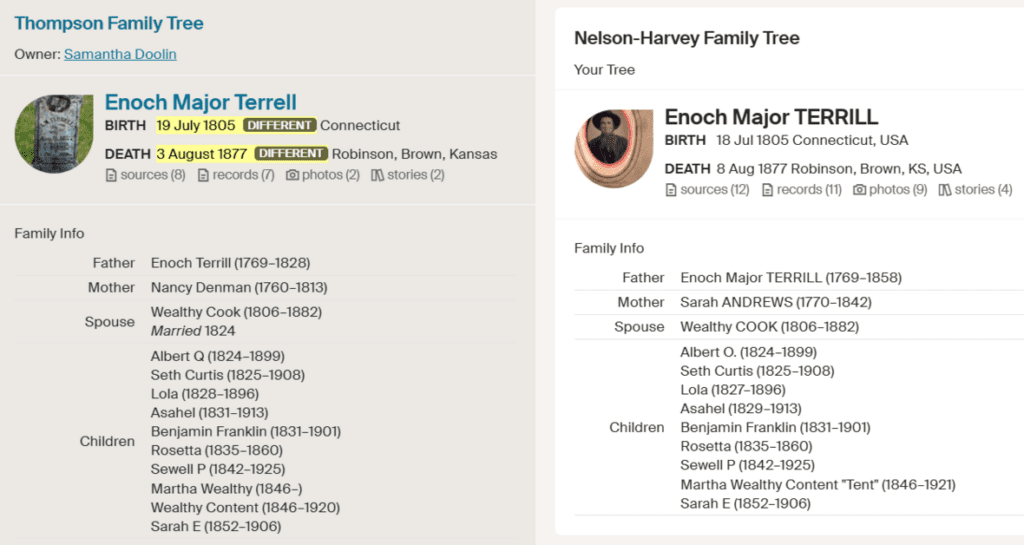Click the DIFFERENT badge beside birth date
The image size is (1024, 545).
pyautogui.click(x=279, y=126)
